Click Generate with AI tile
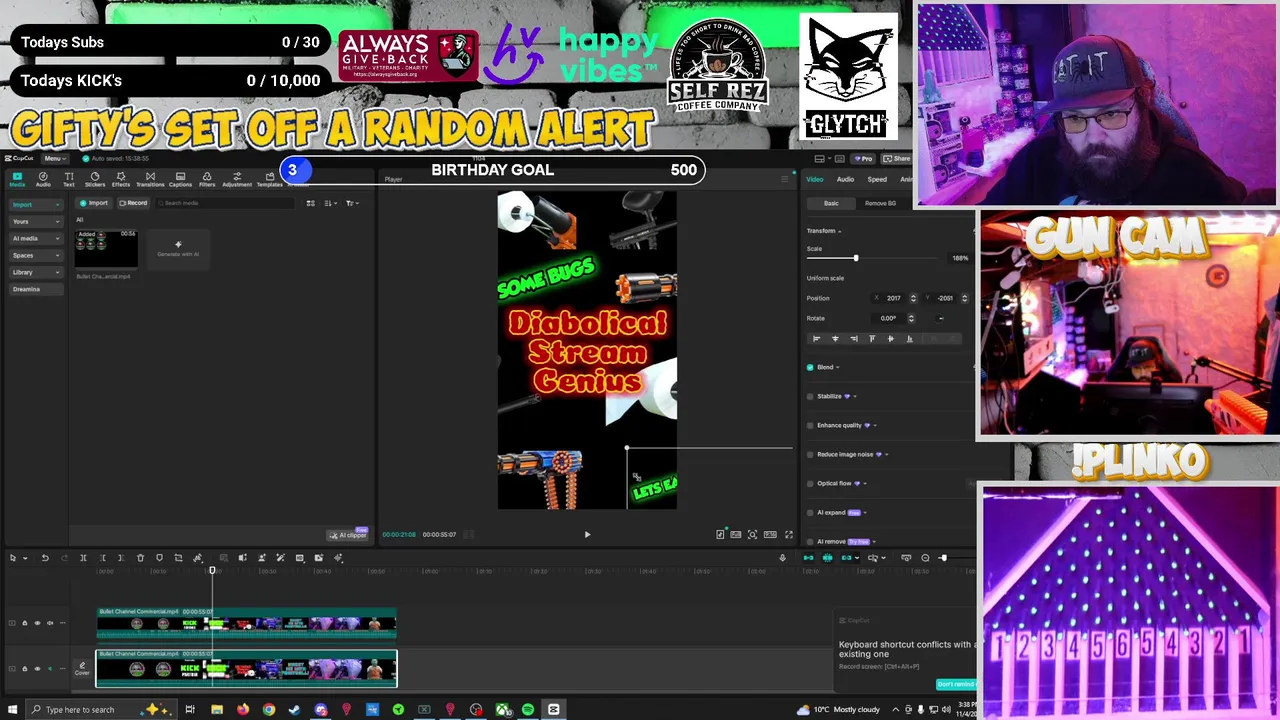Image resolution: width=1280 pixels, height=720 pixels. pyautogui.click(x=178, y=248)
